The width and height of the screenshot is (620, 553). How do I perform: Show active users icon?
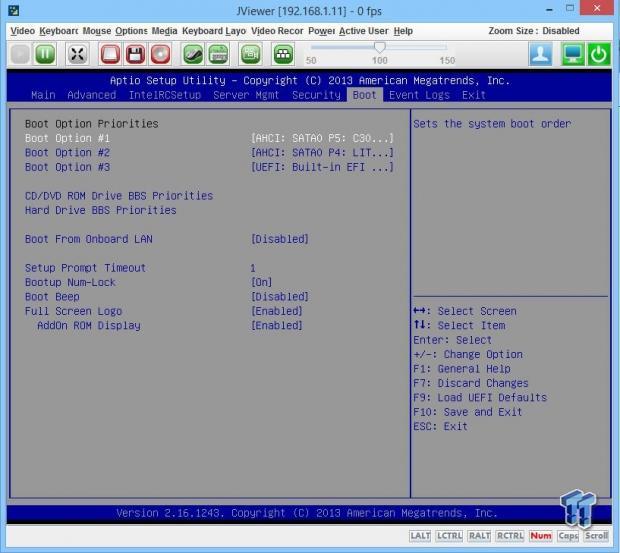click(541, 54)
